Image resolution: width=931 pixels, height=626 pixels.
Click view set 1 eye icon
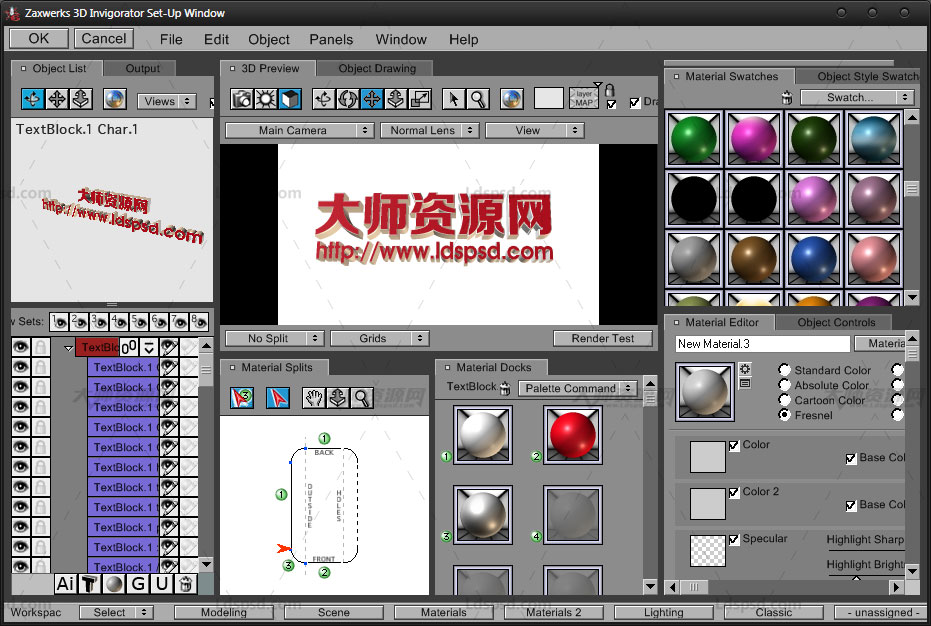(x=59, y=322)
